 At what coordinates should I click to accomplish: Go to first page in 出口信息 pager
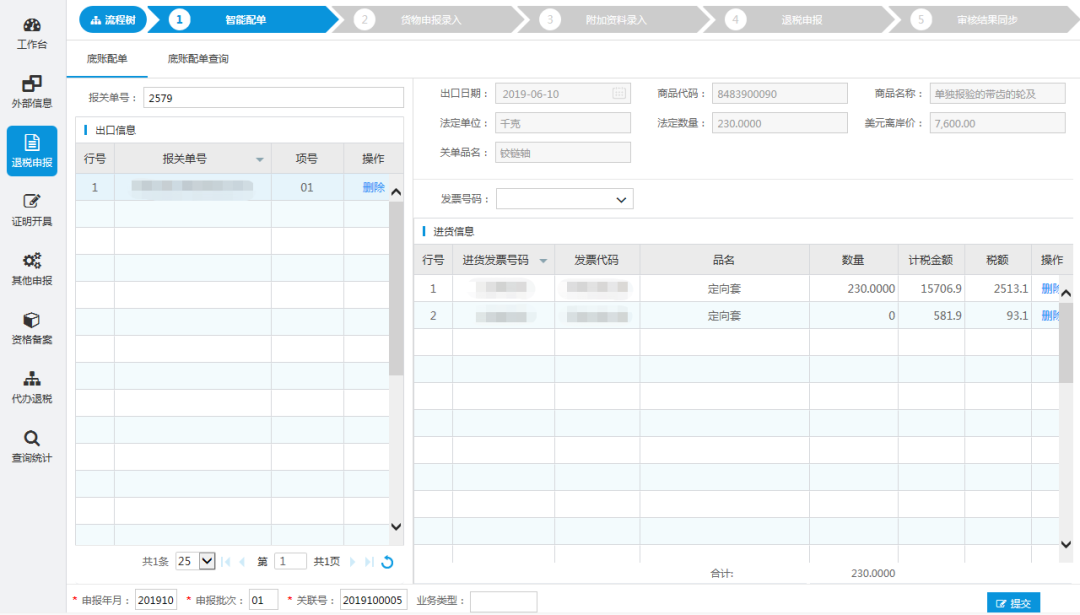tap(226, 562)
